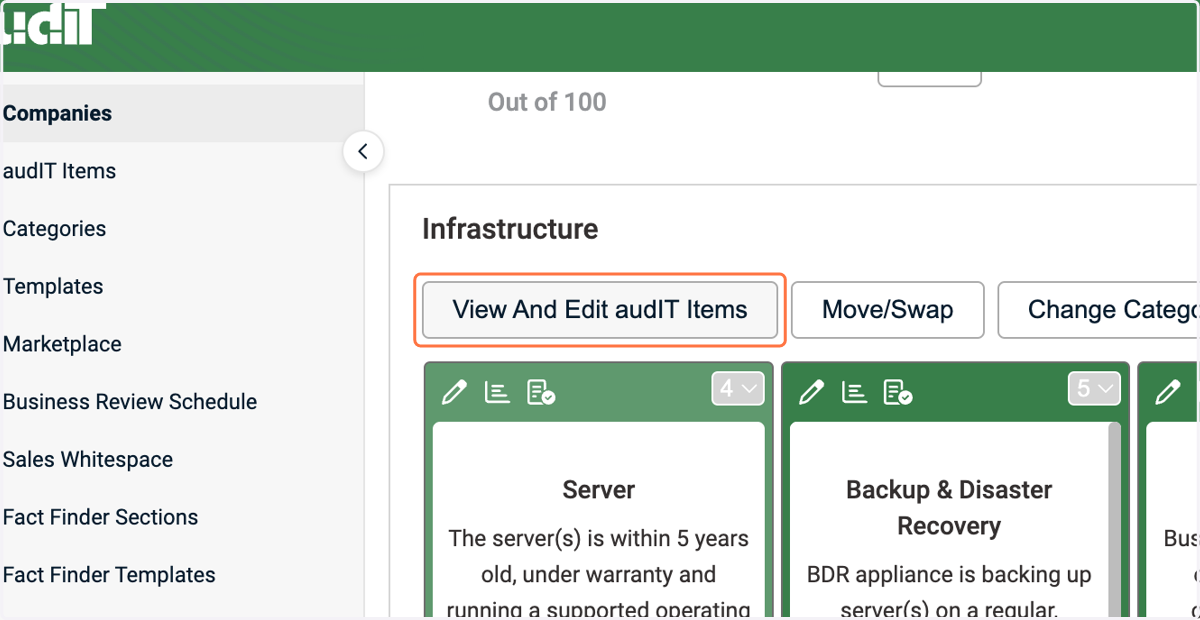Open Fact Finder Sections in the sidebar
Viewport: 1200px width, 620px height.
pos(101,517)
